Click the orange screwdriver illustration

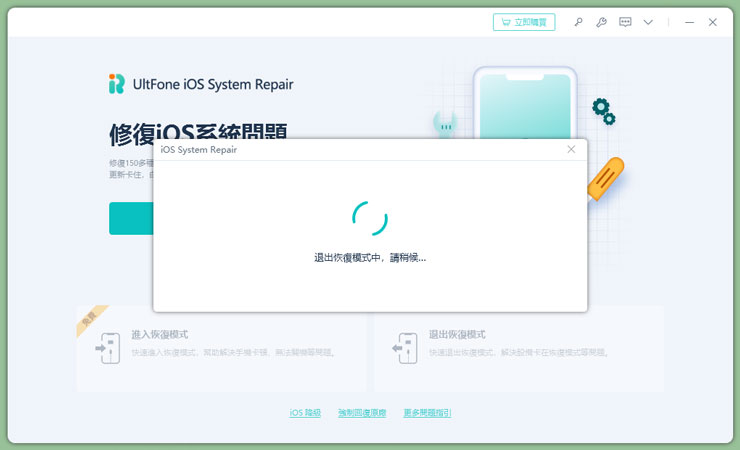click(x=606, y=179)
